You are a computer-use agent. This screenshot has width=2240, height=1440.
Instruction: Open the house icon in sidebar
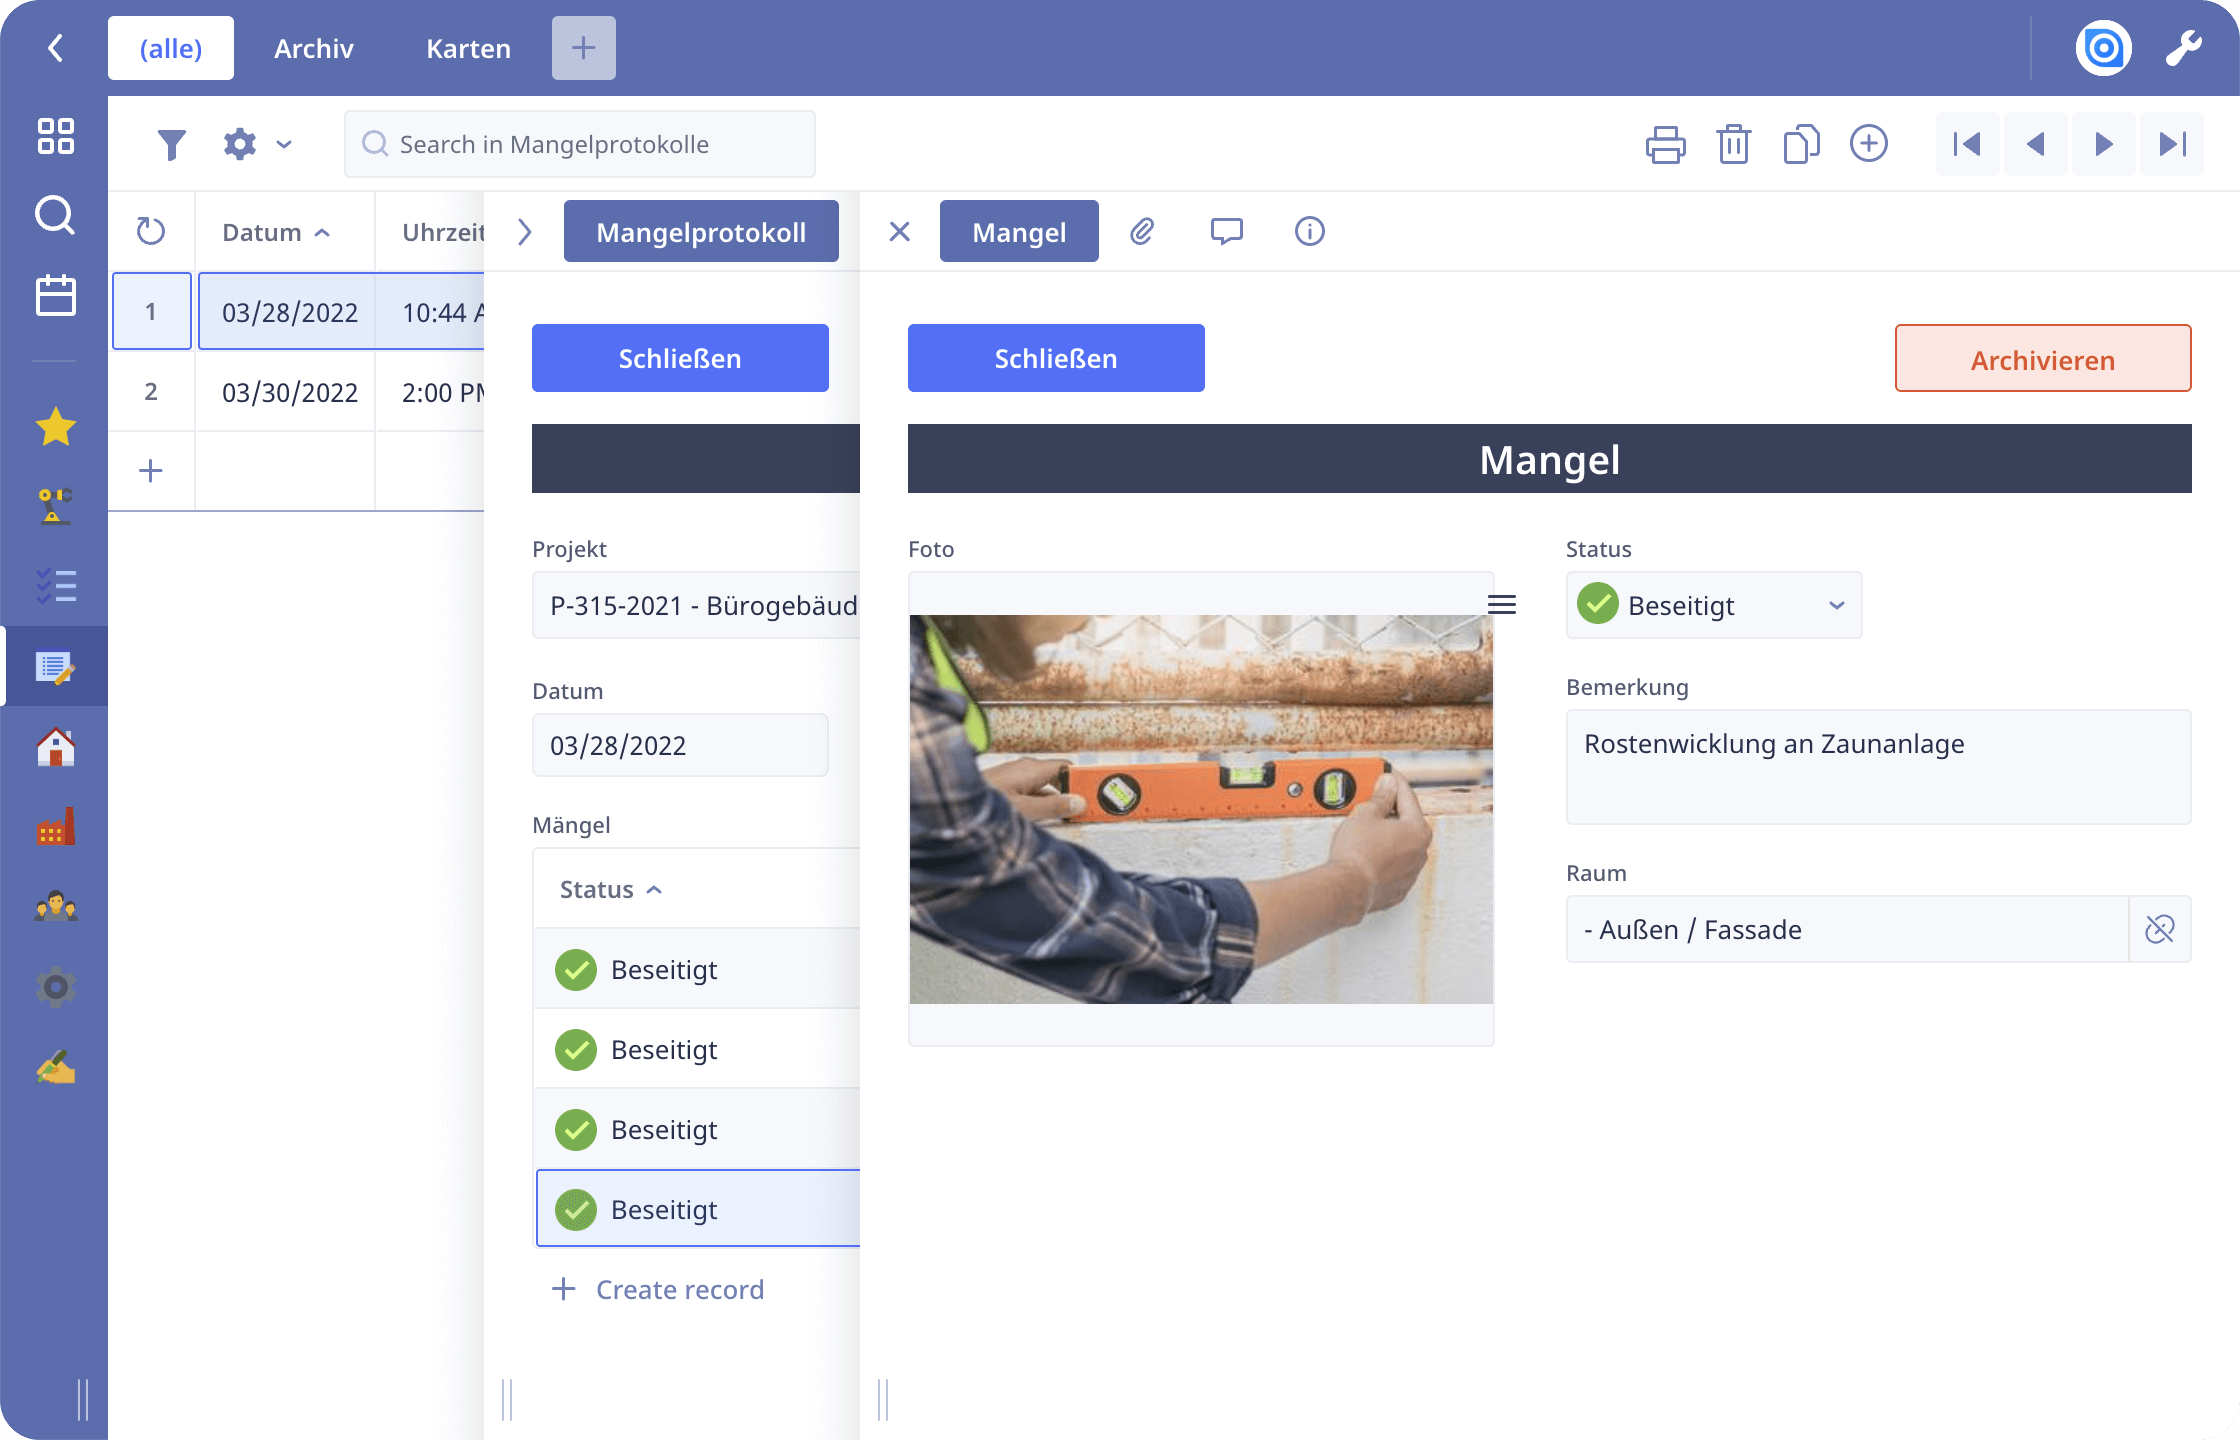click(56, 747)
